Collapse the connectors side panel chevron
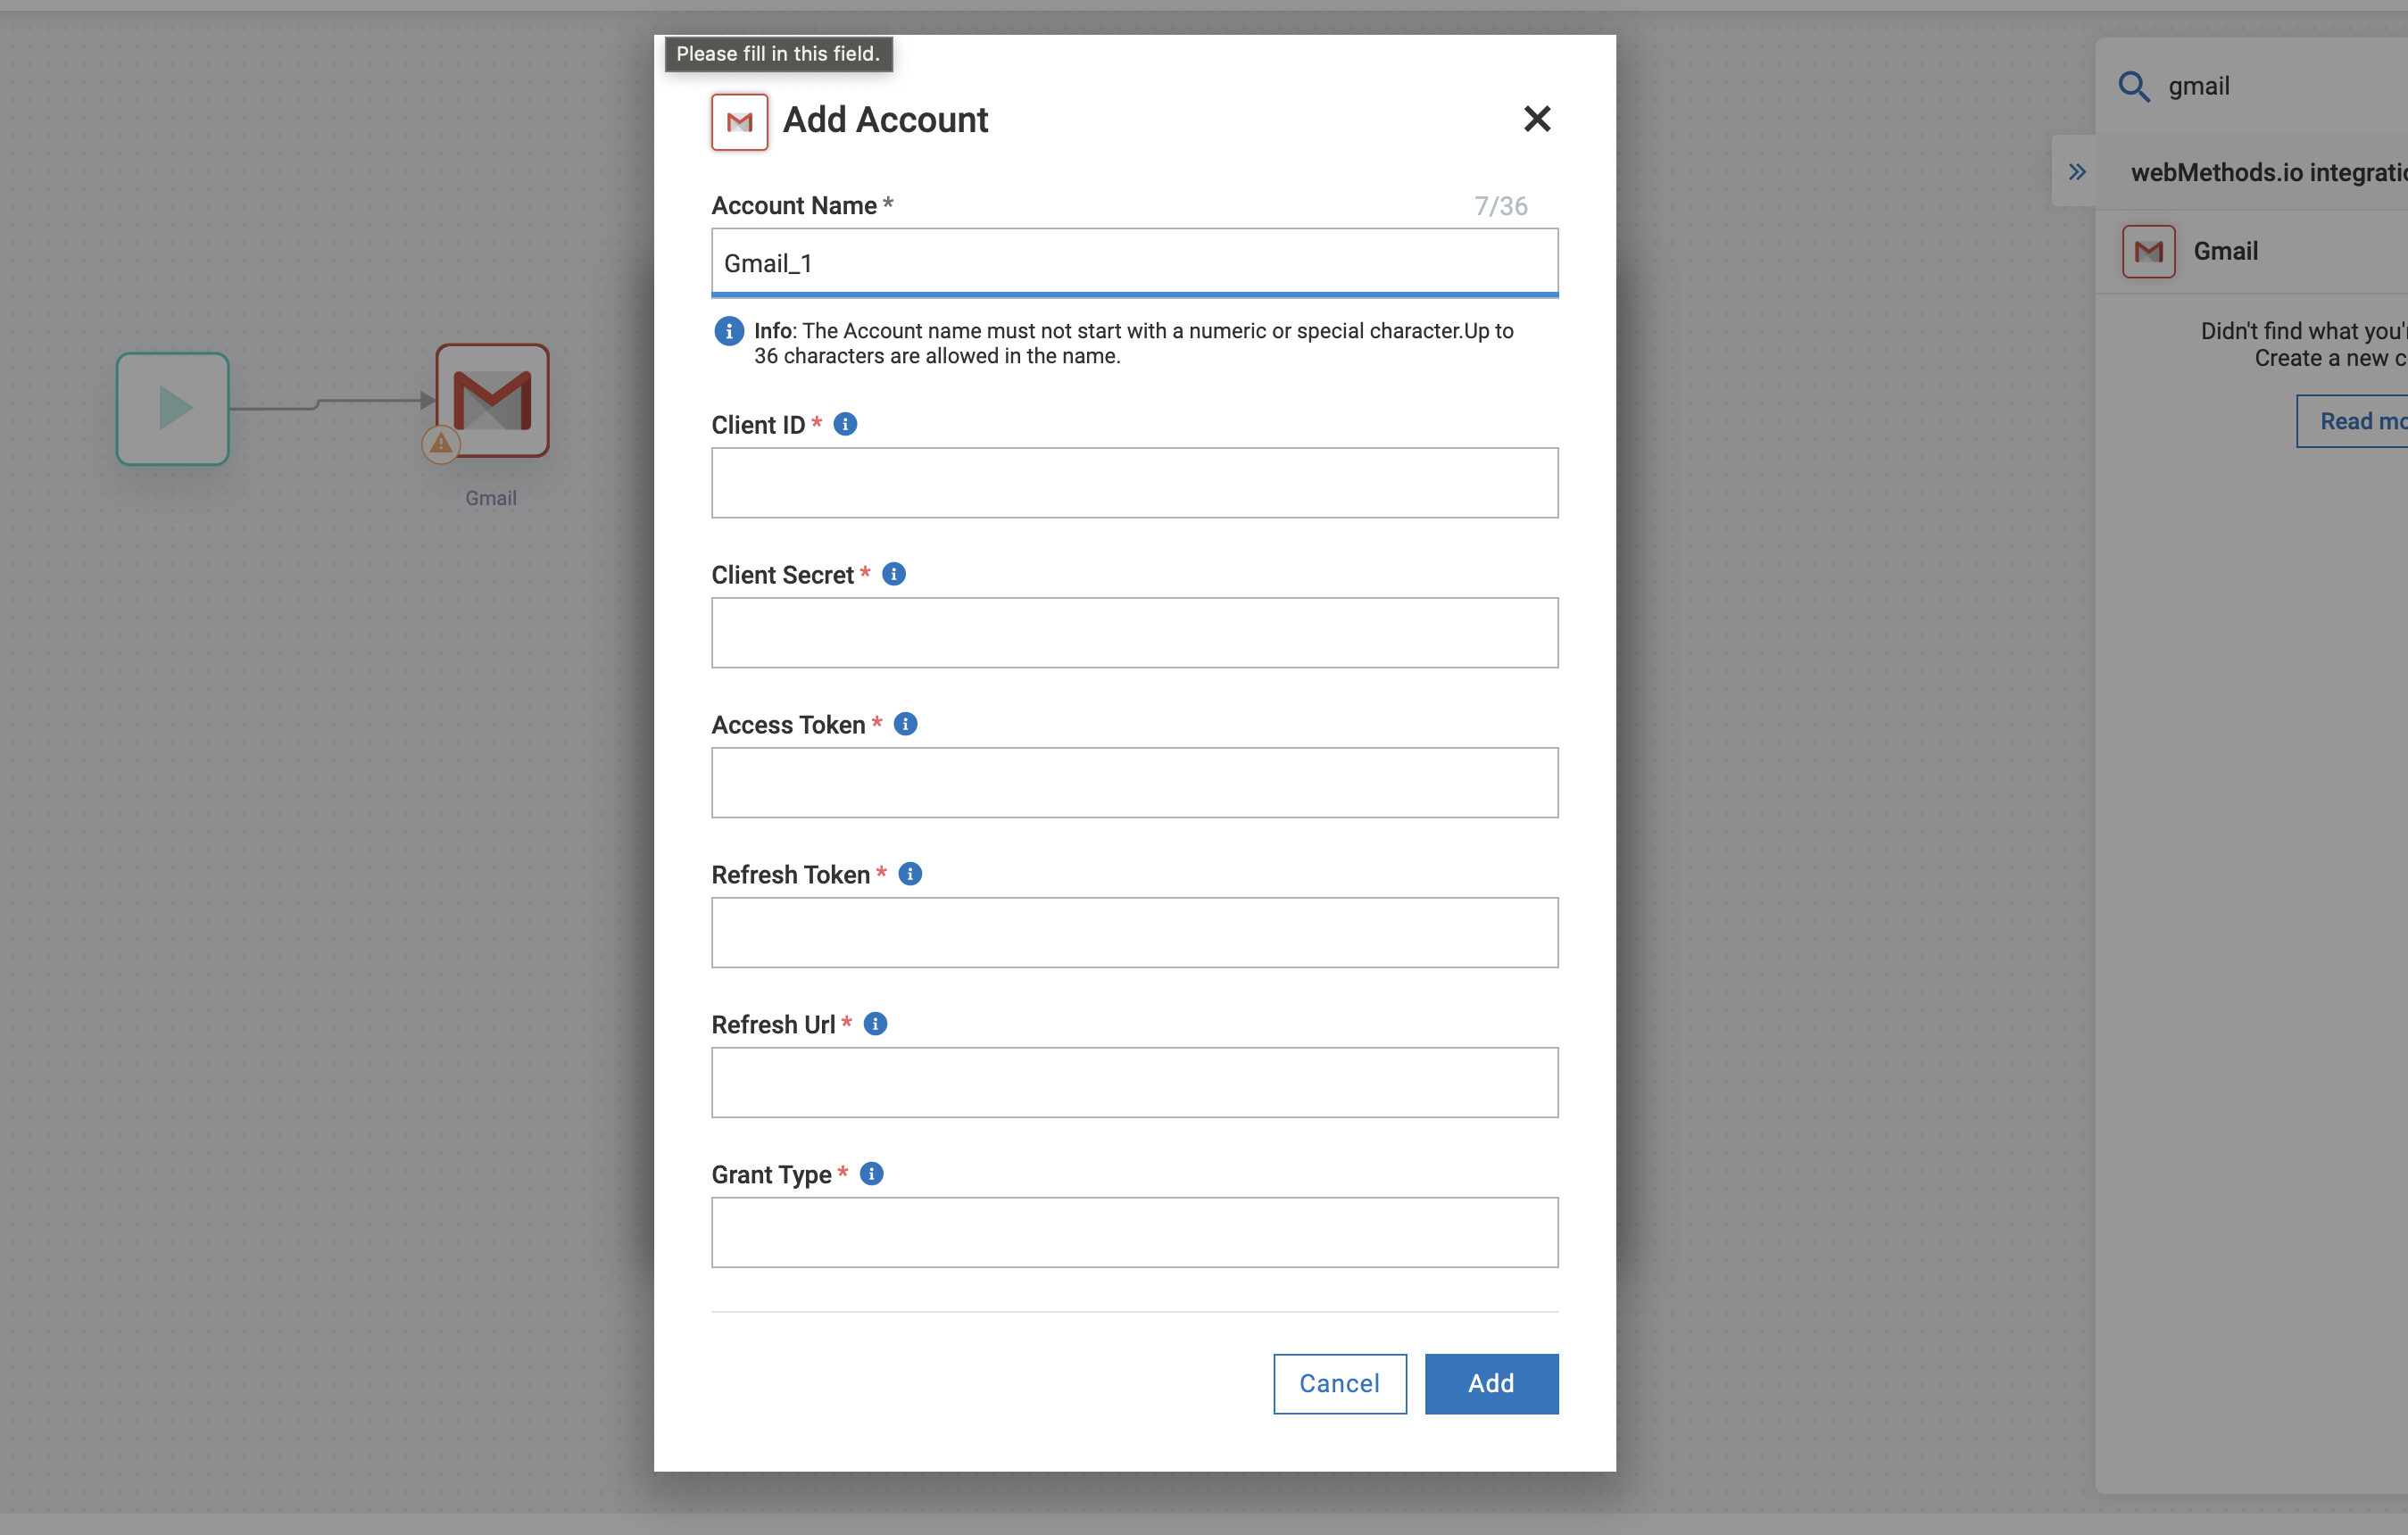This screenshot has width=2408, height=1535. 2077,172
